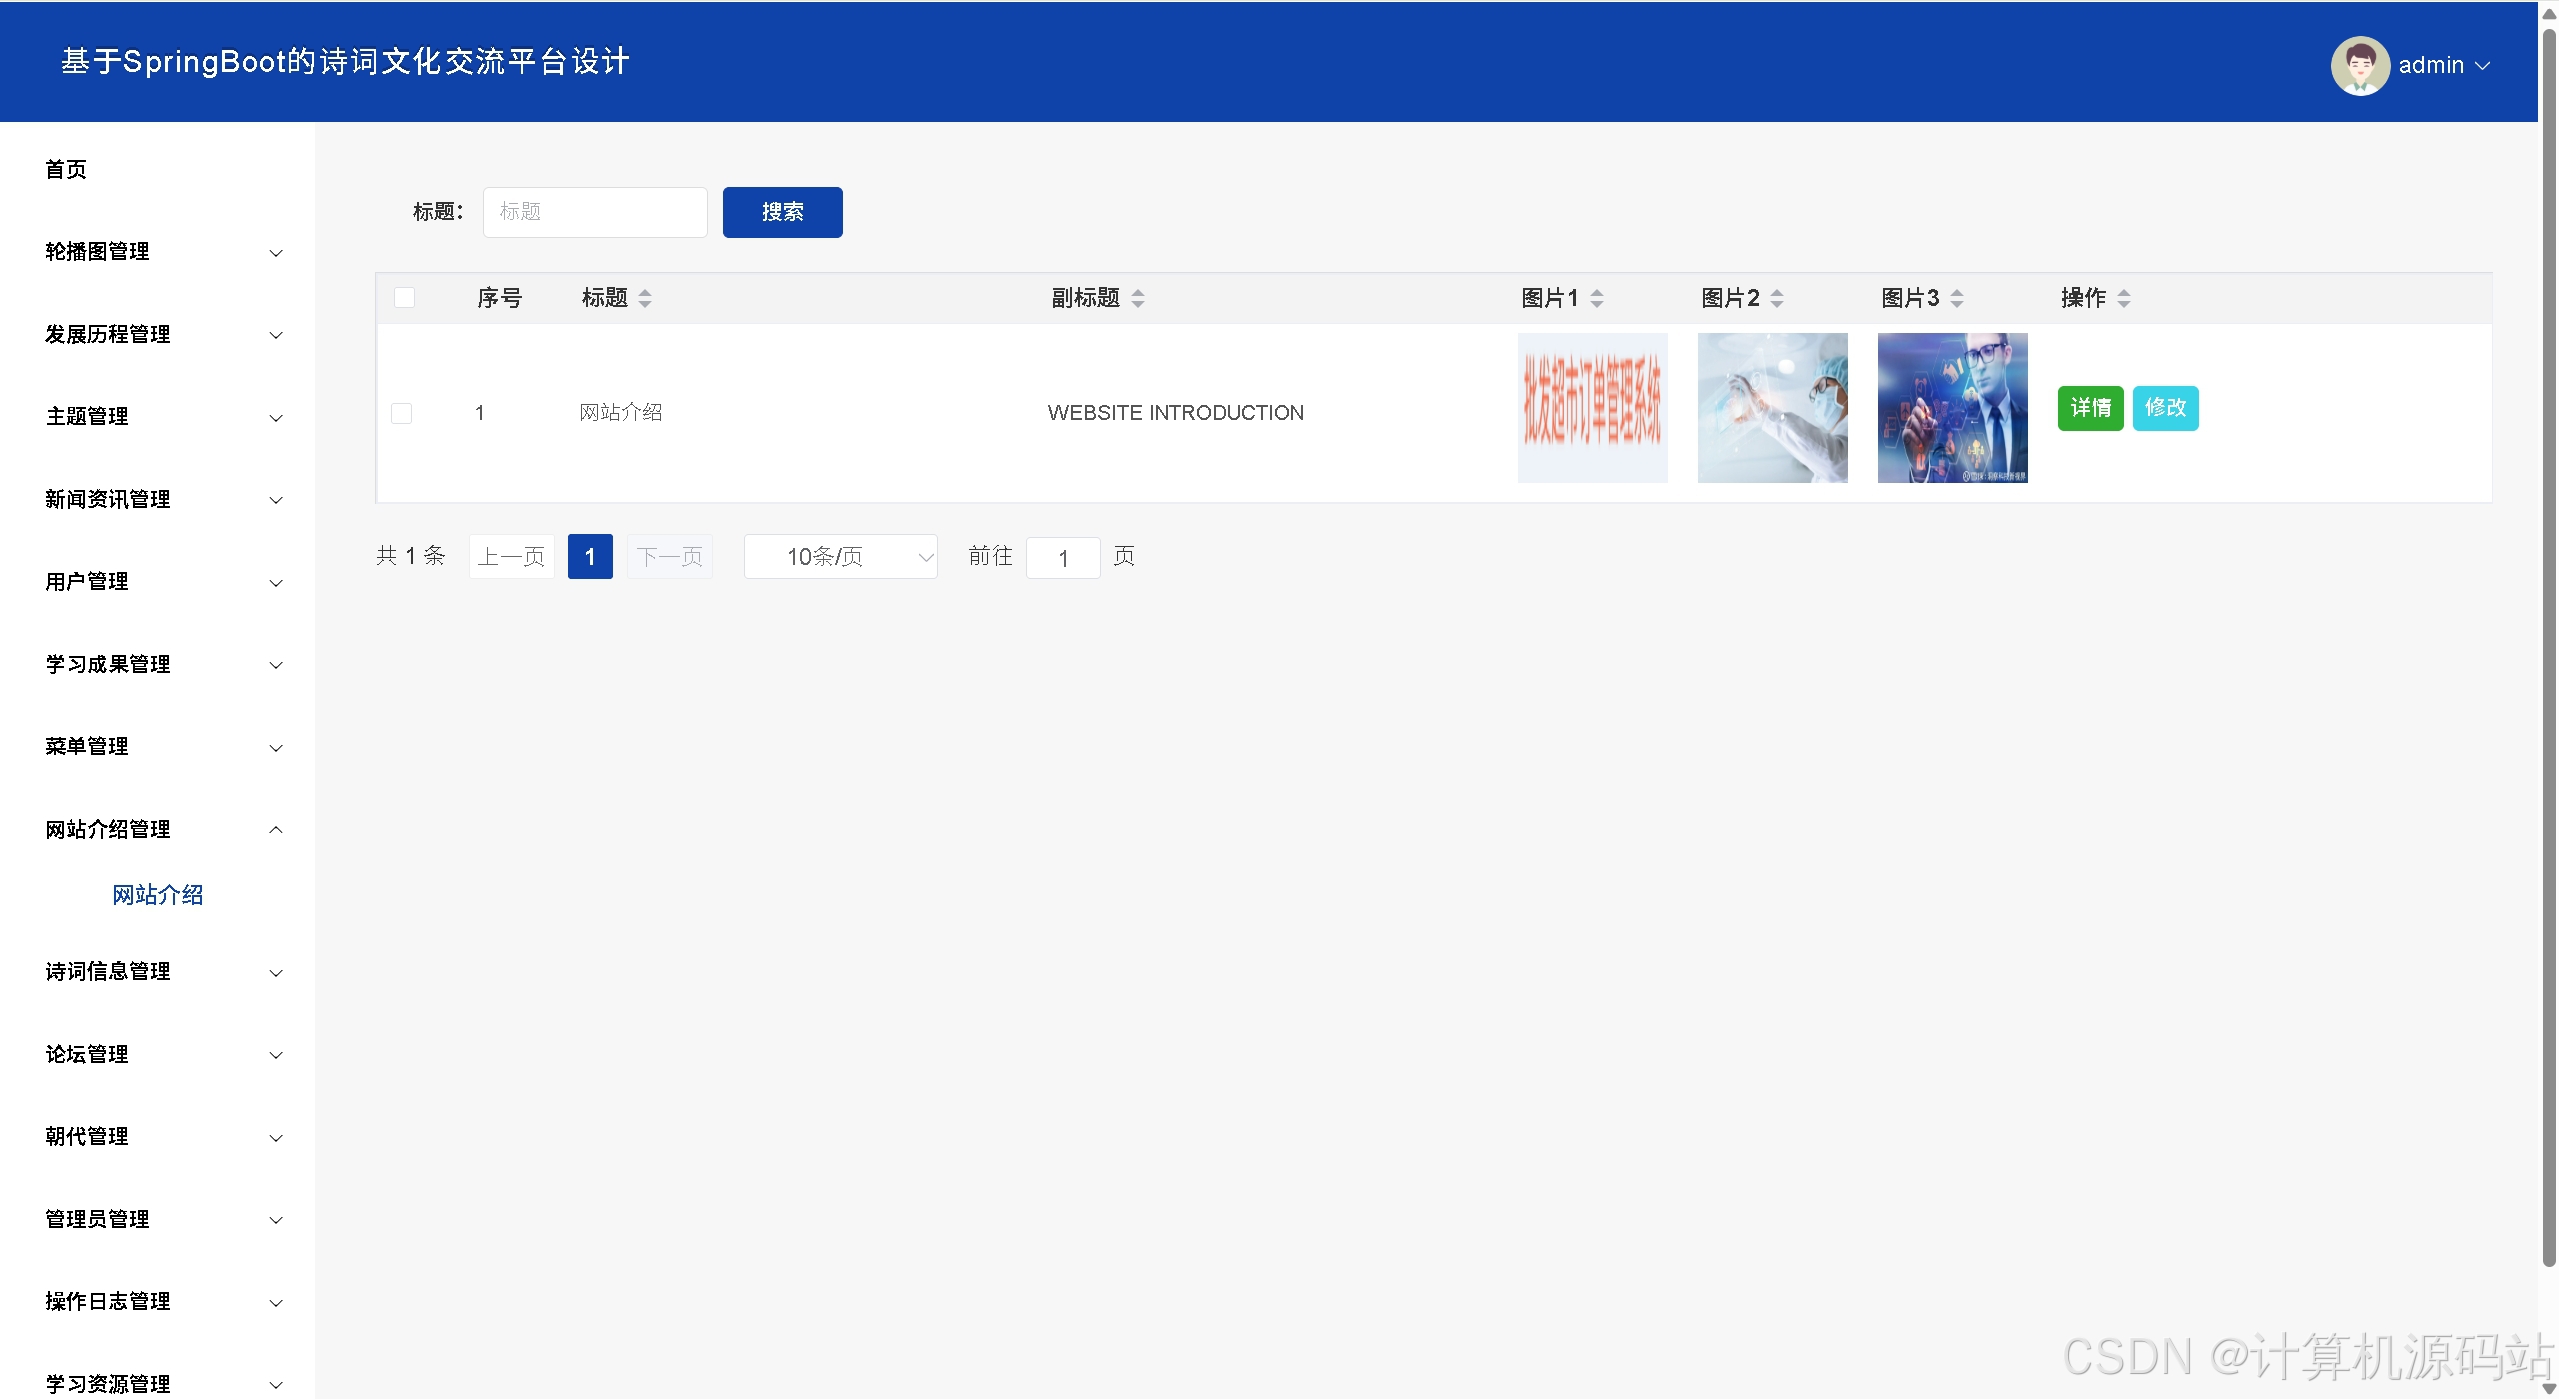Sort by 标题 column sort arrows
Screen dimensions: 2559x1399
pos(645,298)
